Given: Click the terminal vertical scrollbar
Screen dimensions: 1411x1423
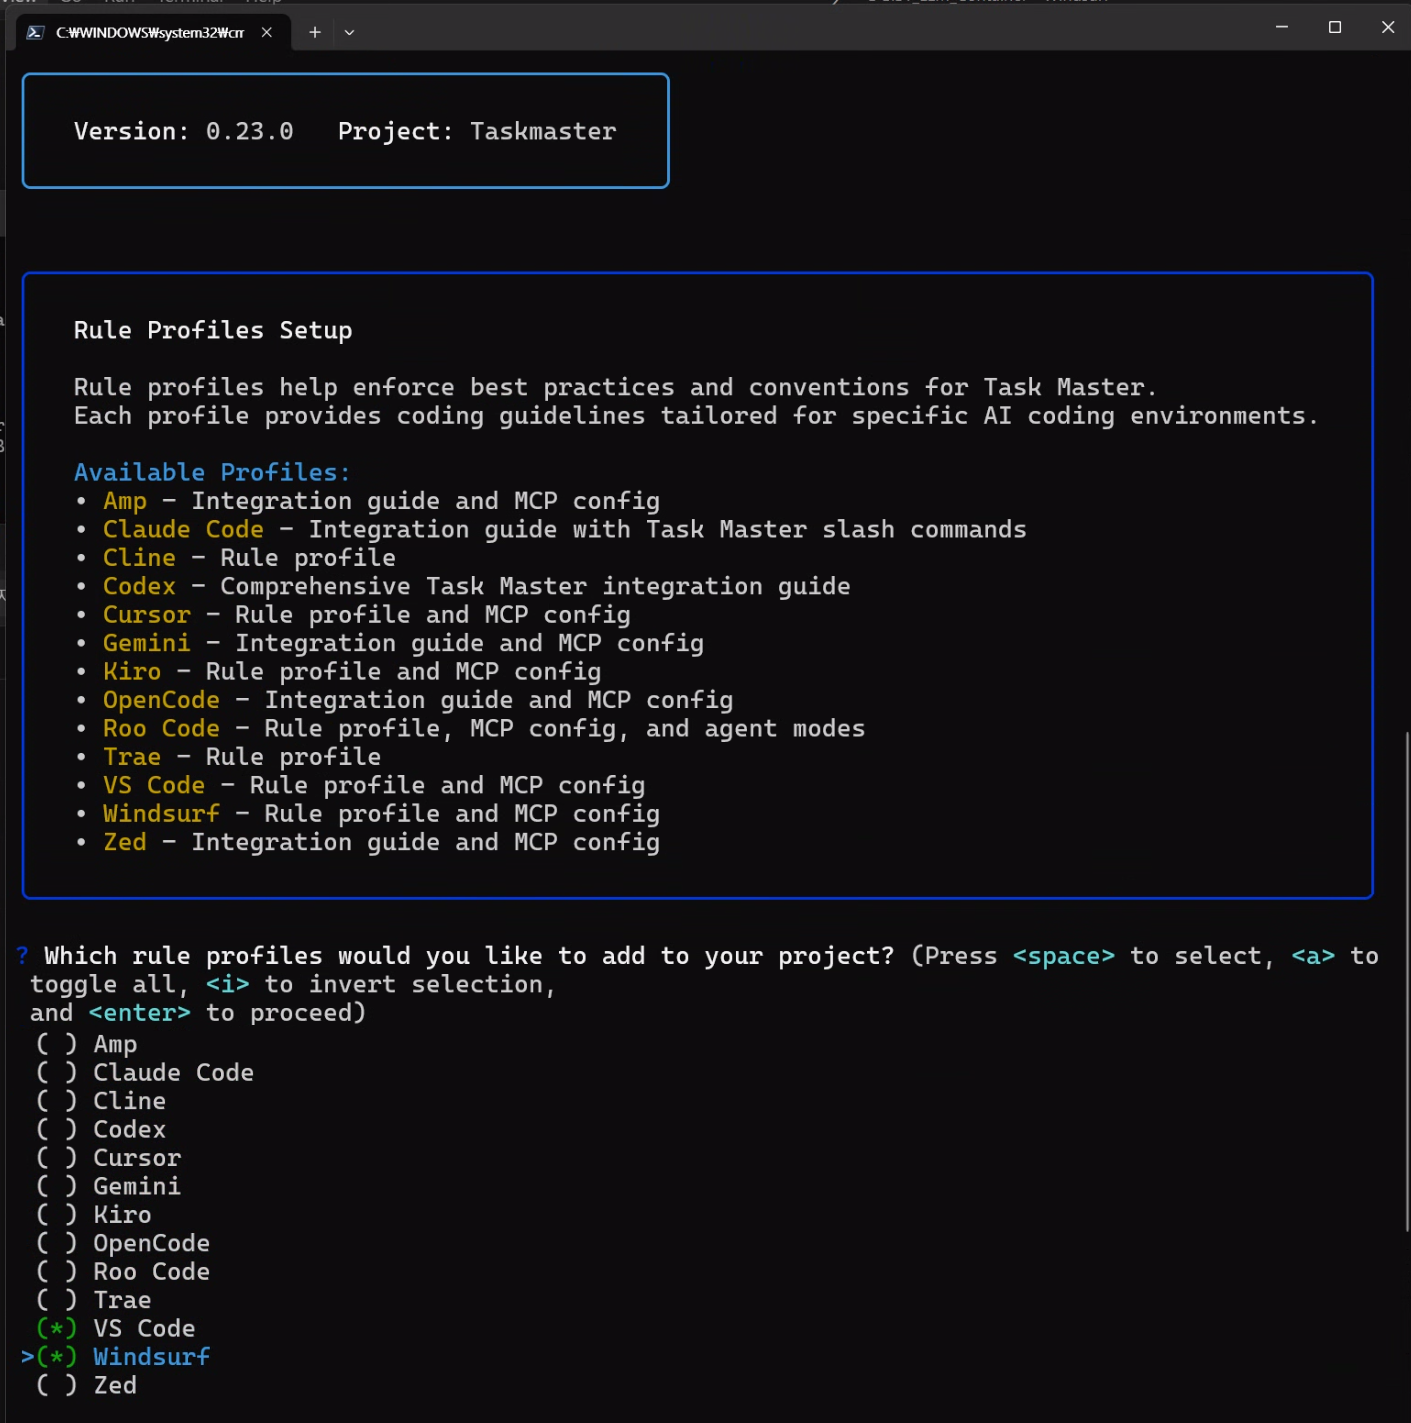Looking at the screenshot, I should click(x=1406, y=981).
